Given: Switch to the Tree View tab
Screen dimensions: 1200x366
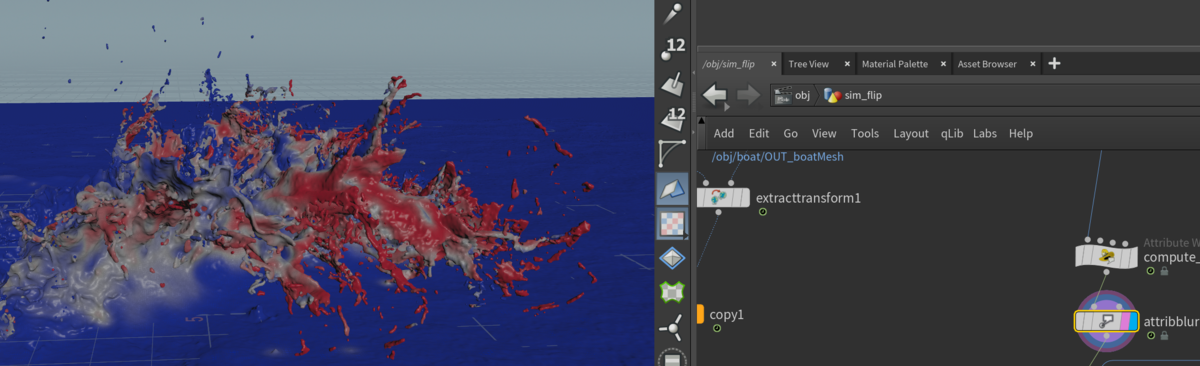Looking at the screenshot, I should [808, 64].
